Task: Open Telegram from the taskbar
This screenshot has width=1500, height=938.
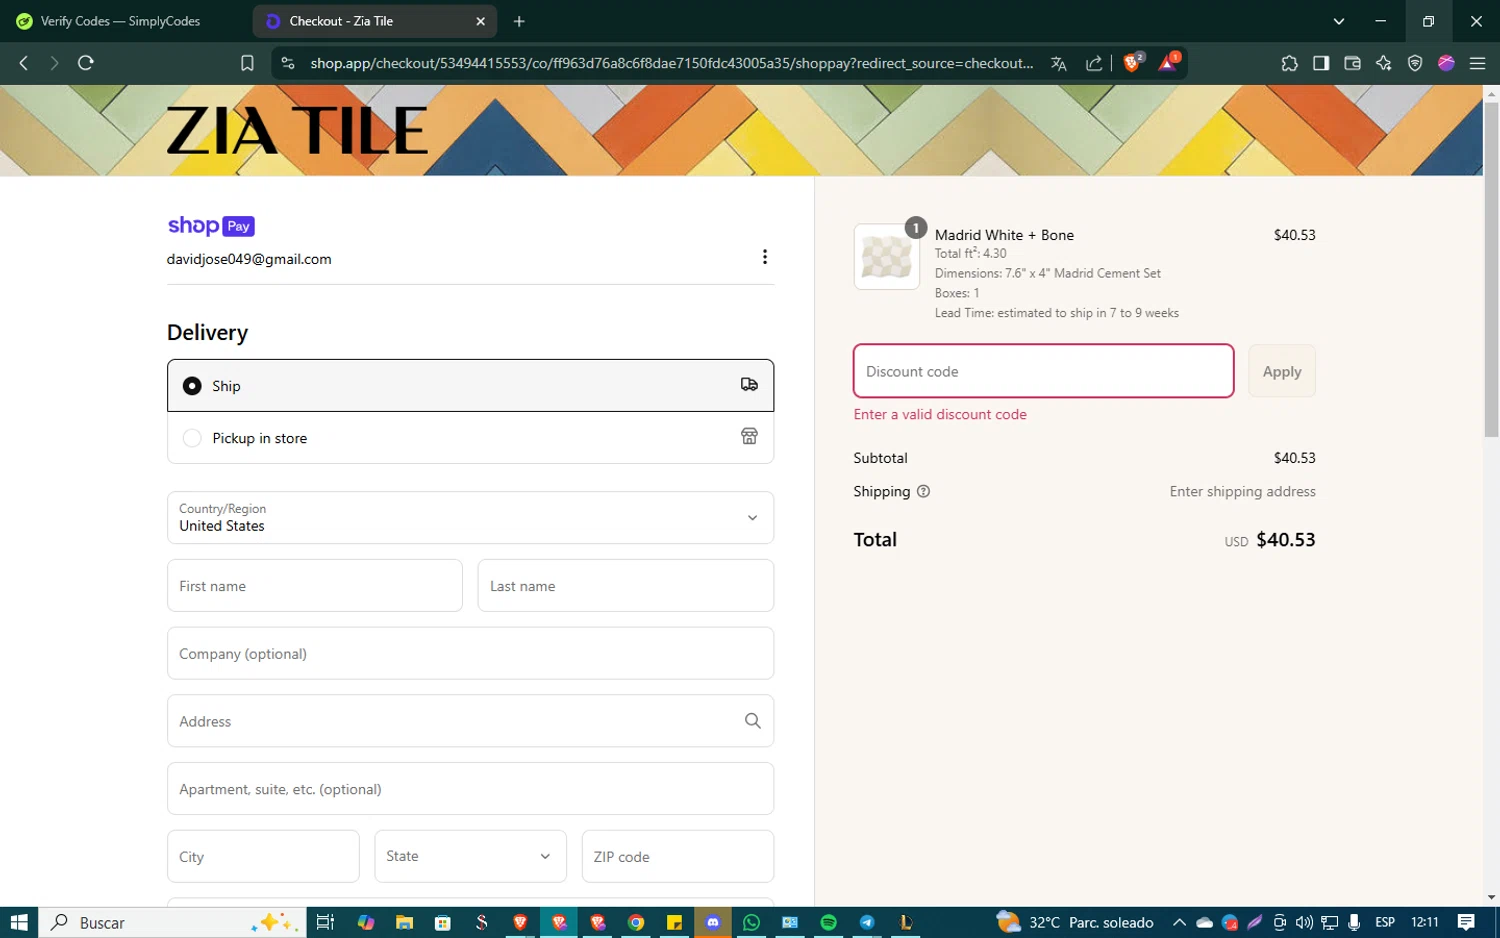Action: [867, 922]
